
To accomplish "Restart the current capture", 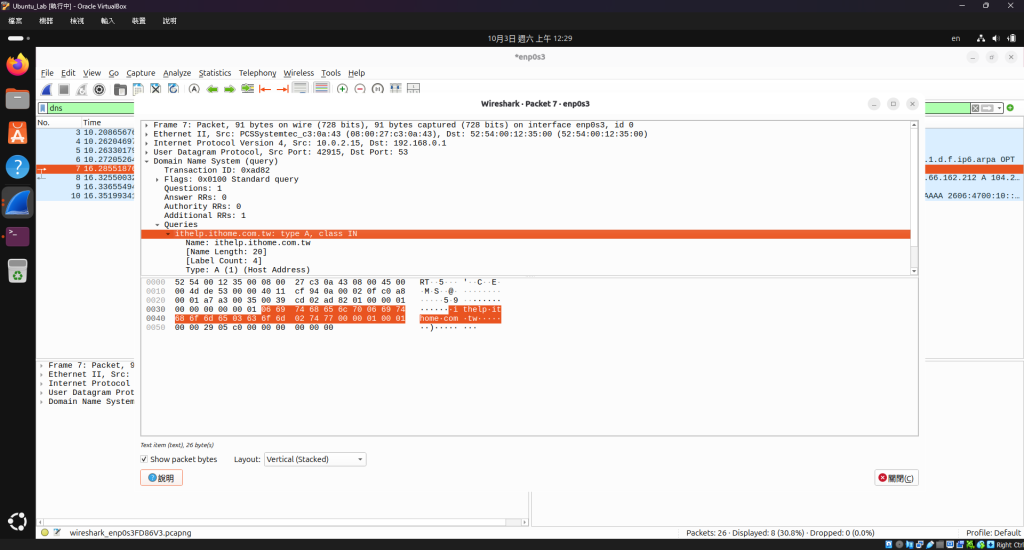I will pyautogui.click(x=82, y=89).
